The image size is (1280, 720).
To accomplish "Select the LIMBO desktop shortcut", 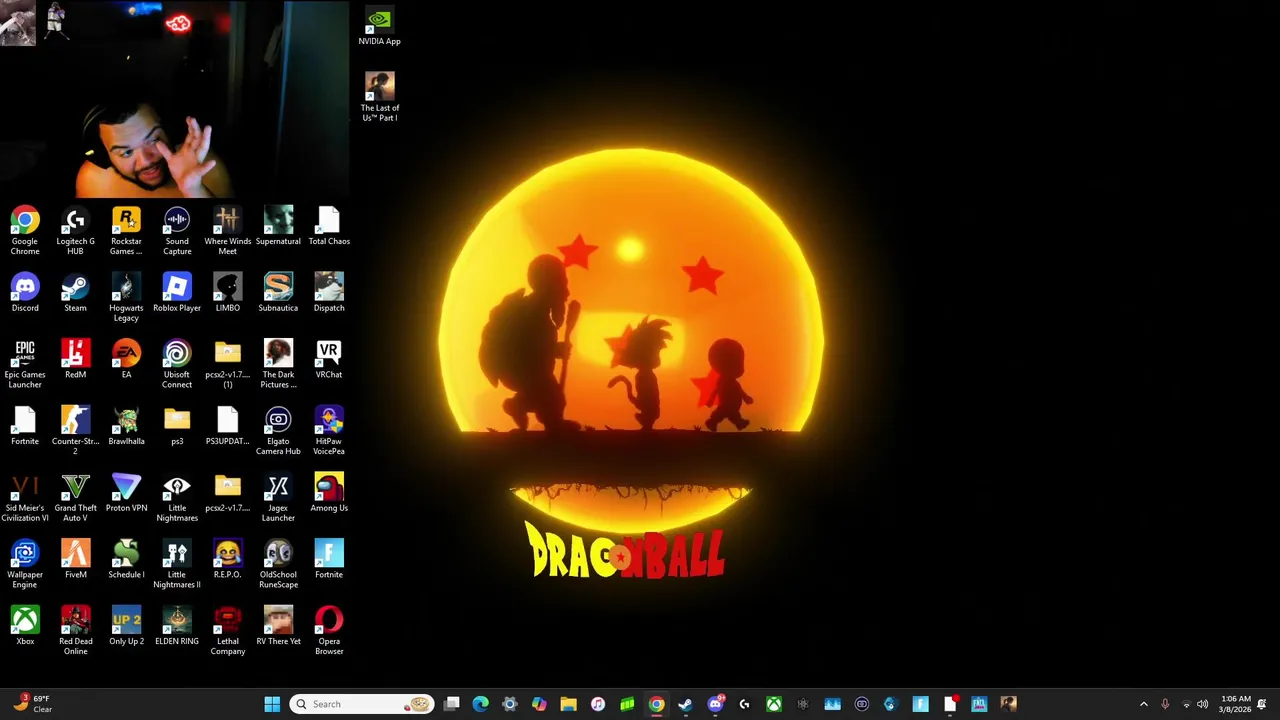I will point(227,292).
